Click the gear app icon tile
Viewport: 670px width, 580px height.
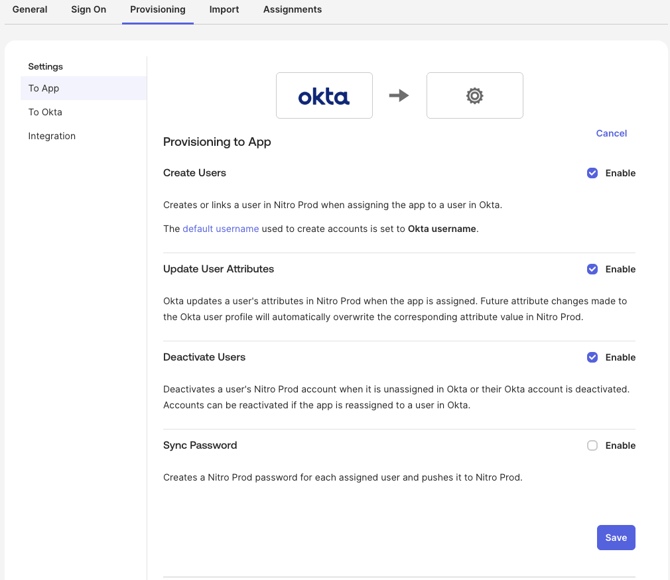[x=474, y=95]
